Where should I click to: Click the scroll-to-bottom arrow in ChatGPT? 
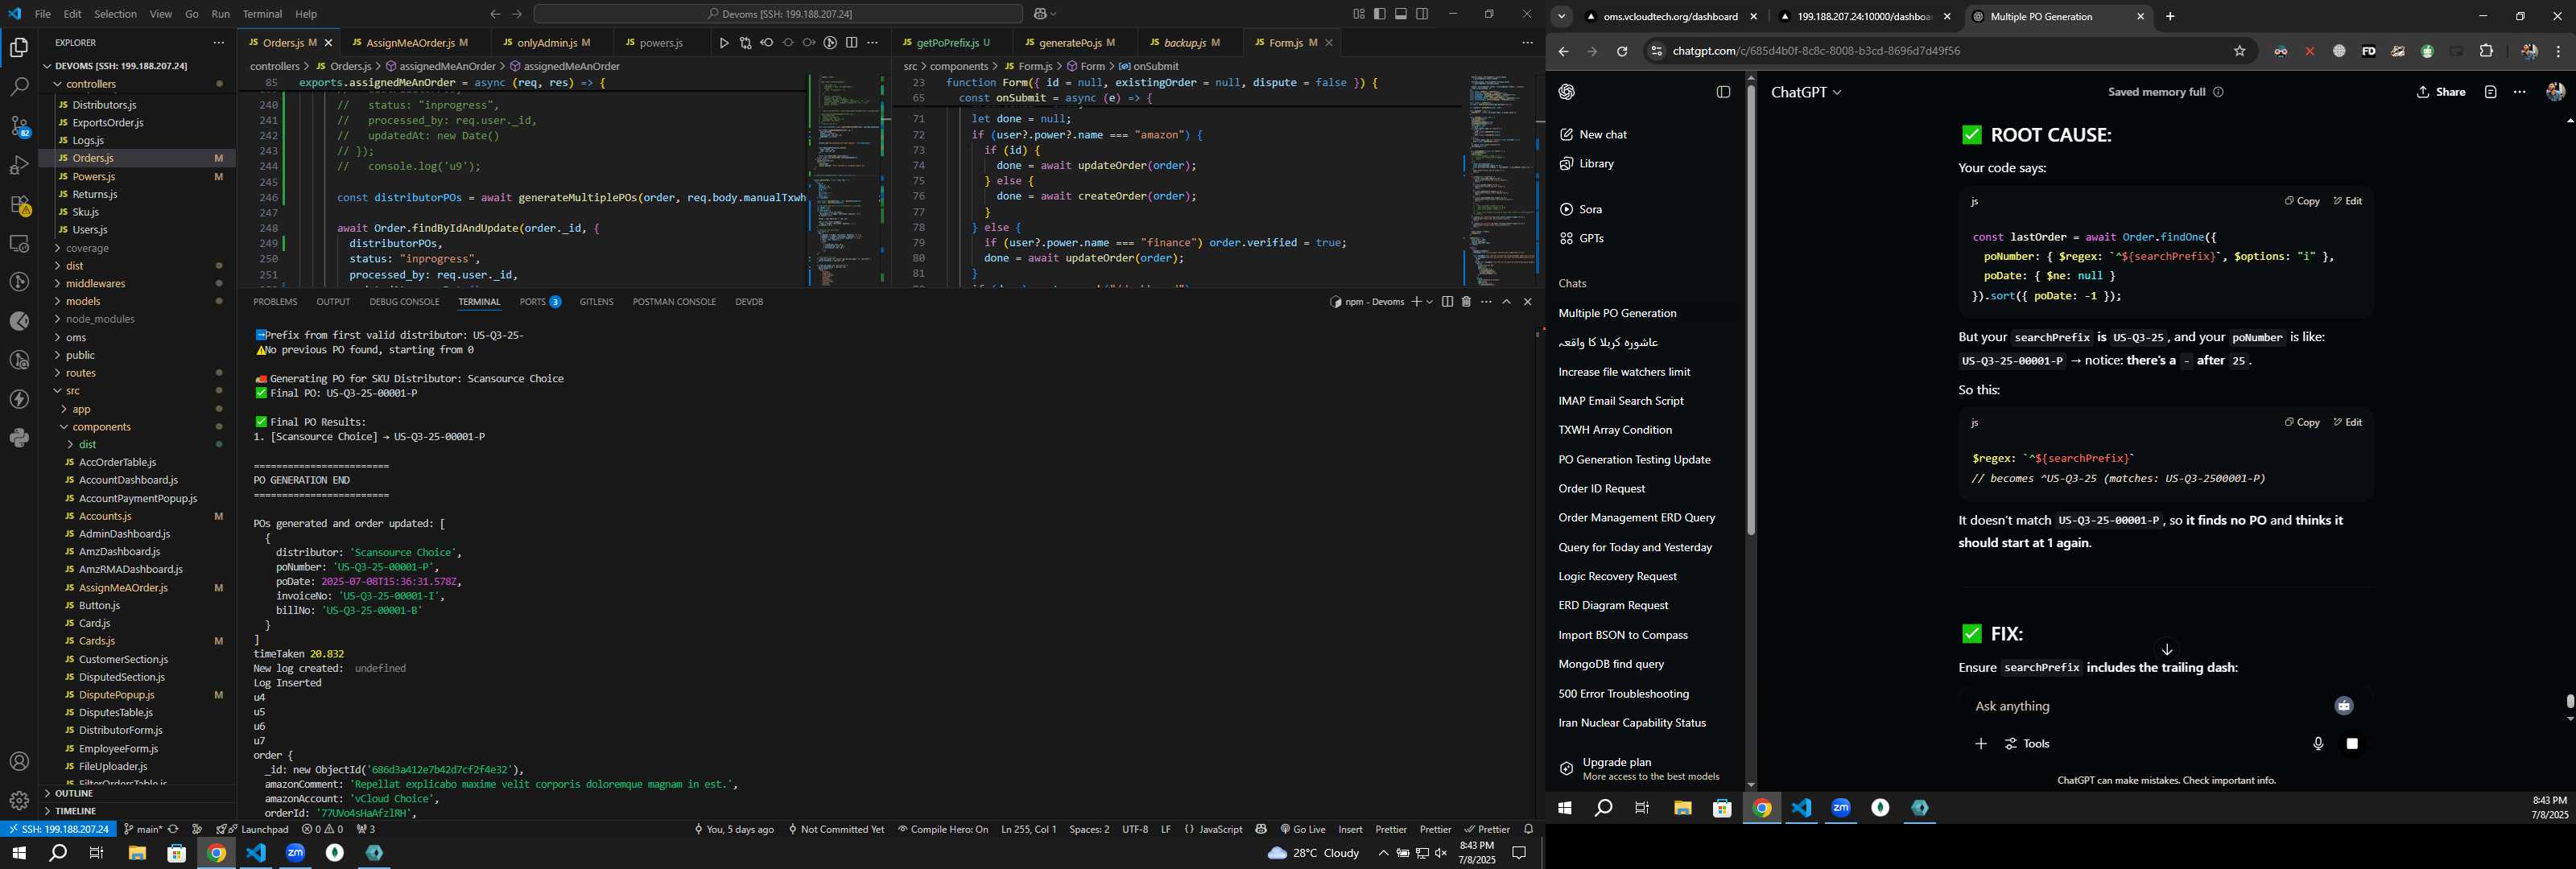(x=2167, y=649)
